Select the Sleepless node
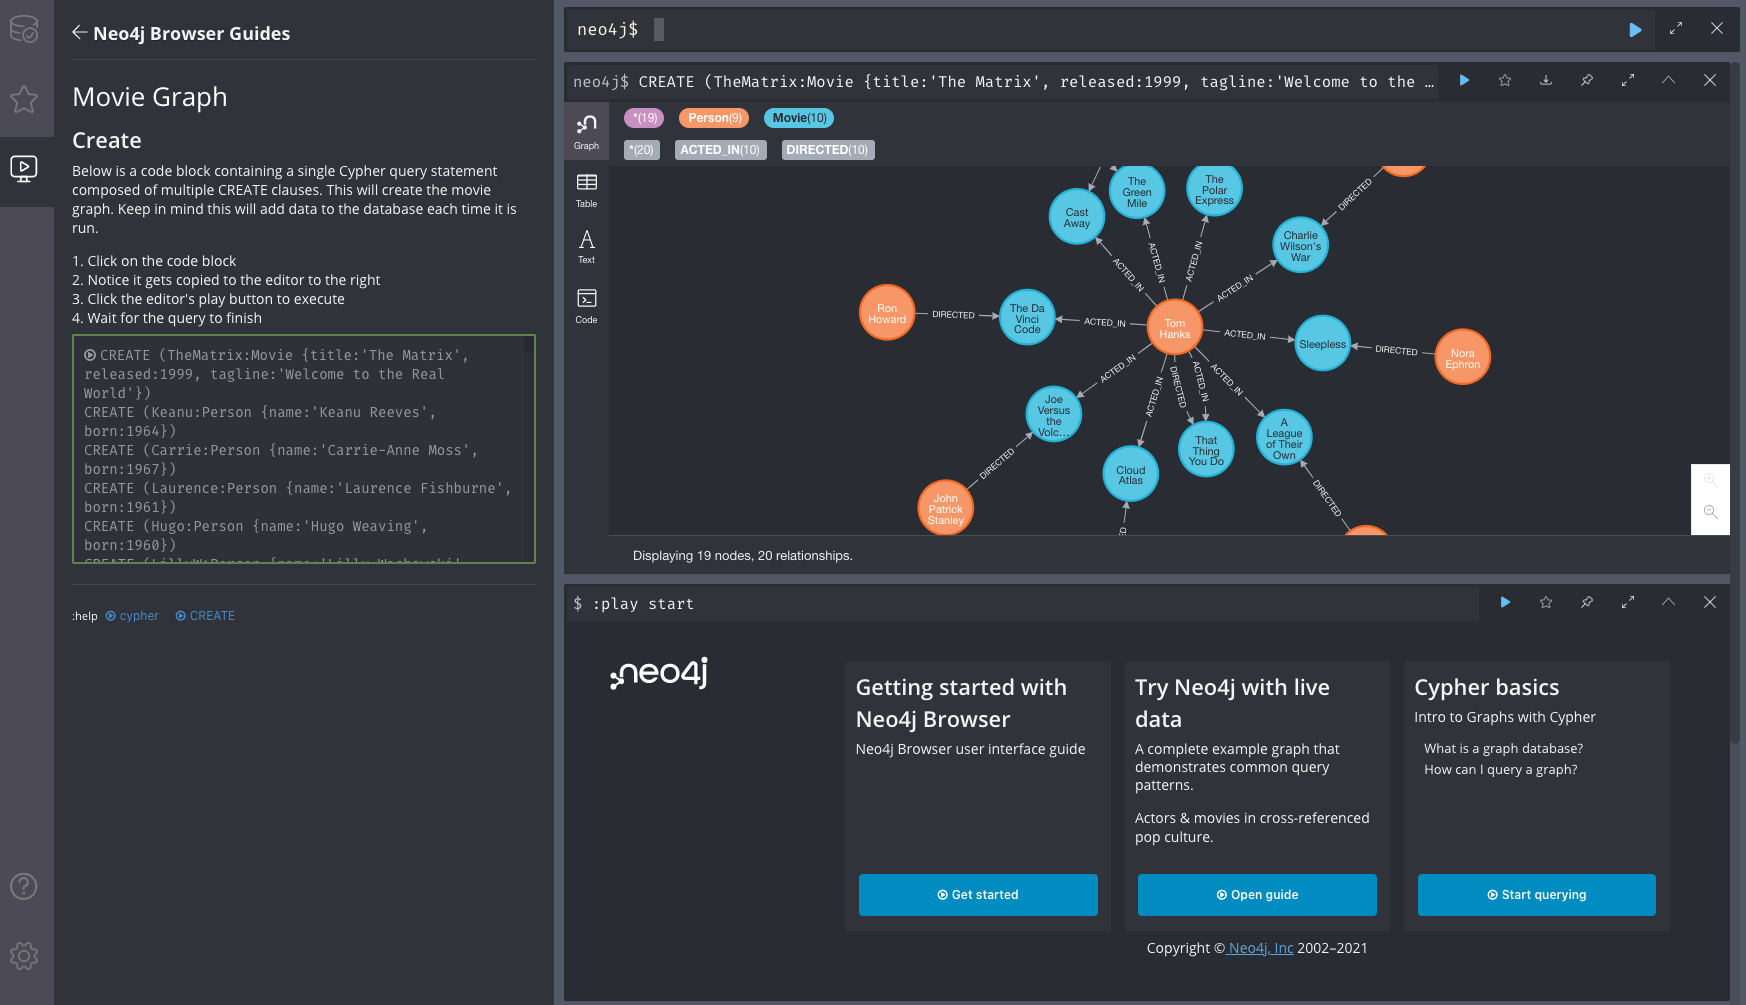The height and width of the screenshot is (1005, 1746). pos(1322,343)
